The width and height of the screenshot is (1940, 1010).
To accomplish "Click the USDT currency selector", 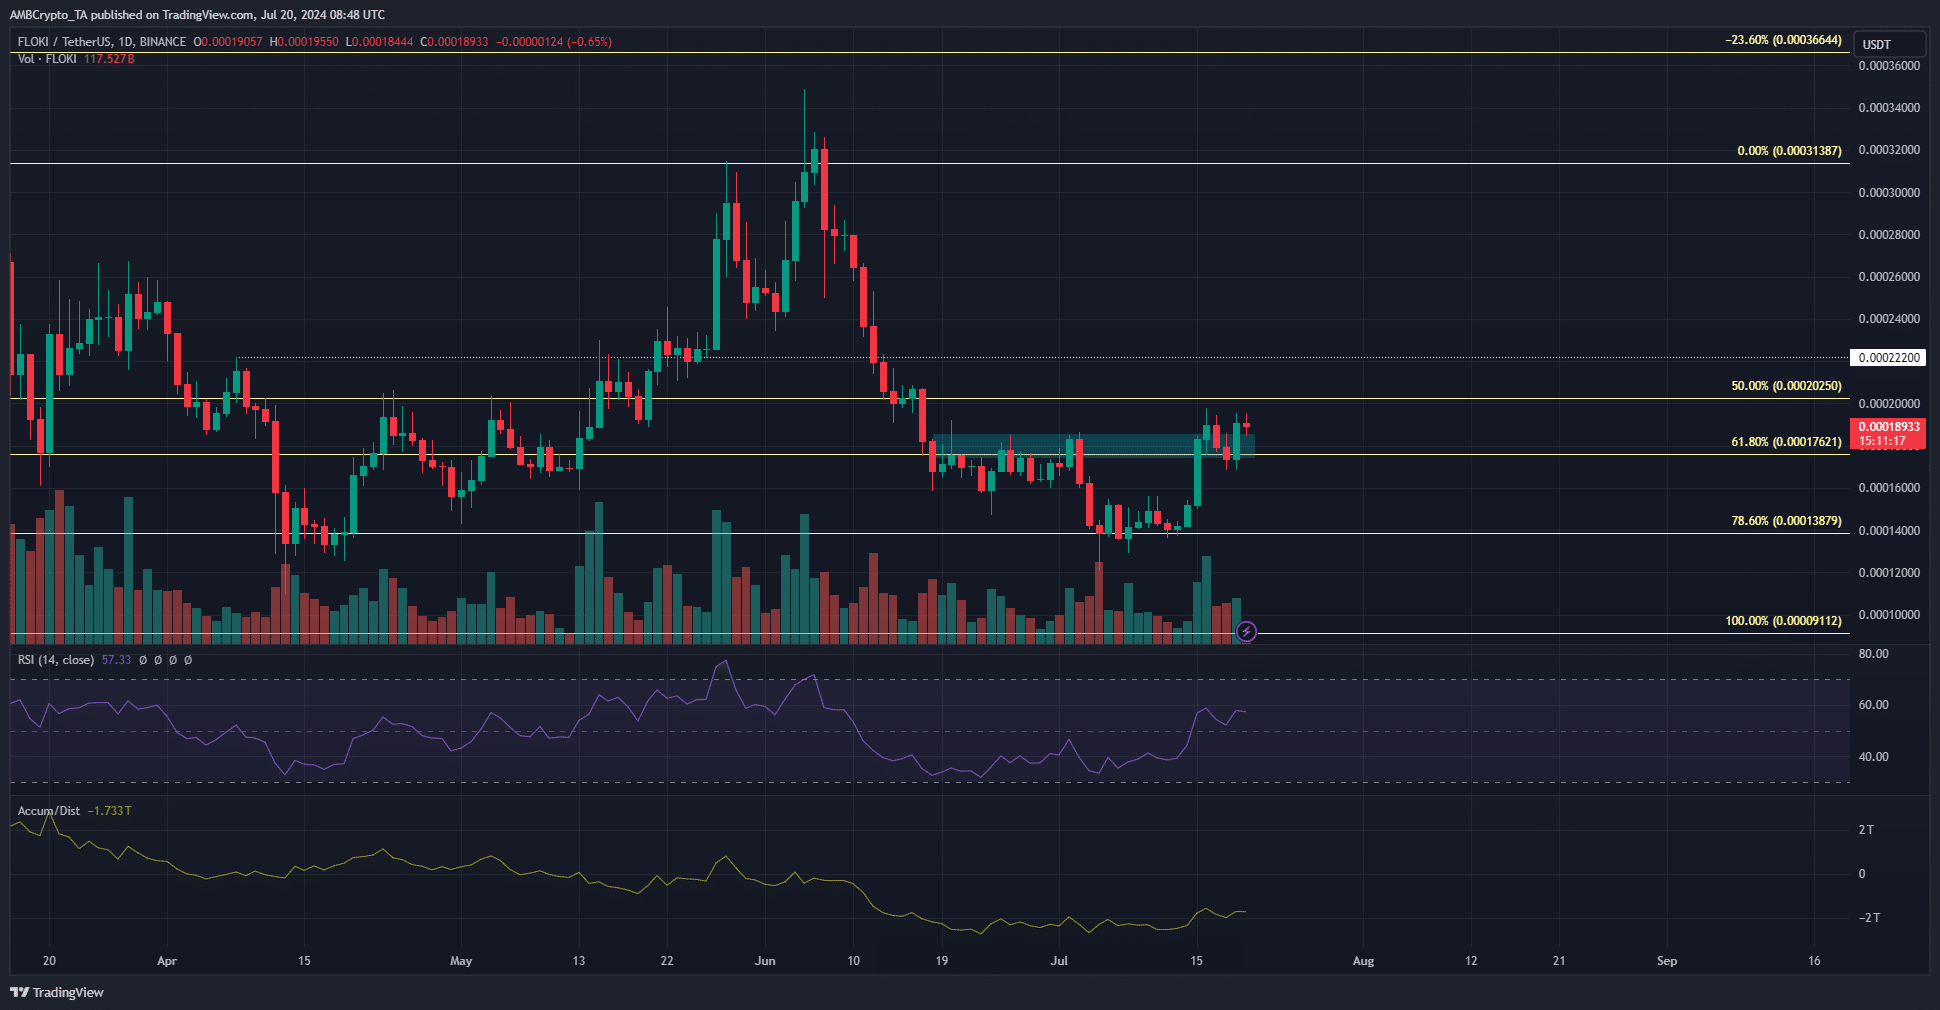I will (1889, 44).
